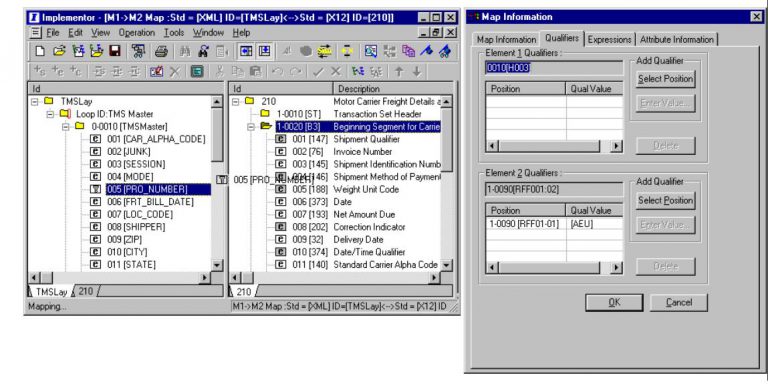Click the blue flag with binoculars icon

pyautogui.click(x=445, y=51)
